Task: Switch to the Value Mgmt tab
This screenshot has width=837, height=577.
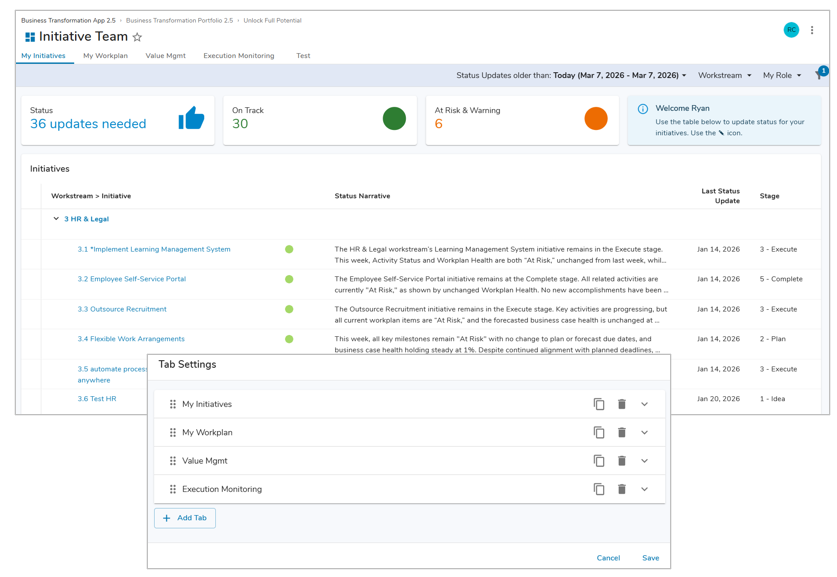Action: point(165,56)
